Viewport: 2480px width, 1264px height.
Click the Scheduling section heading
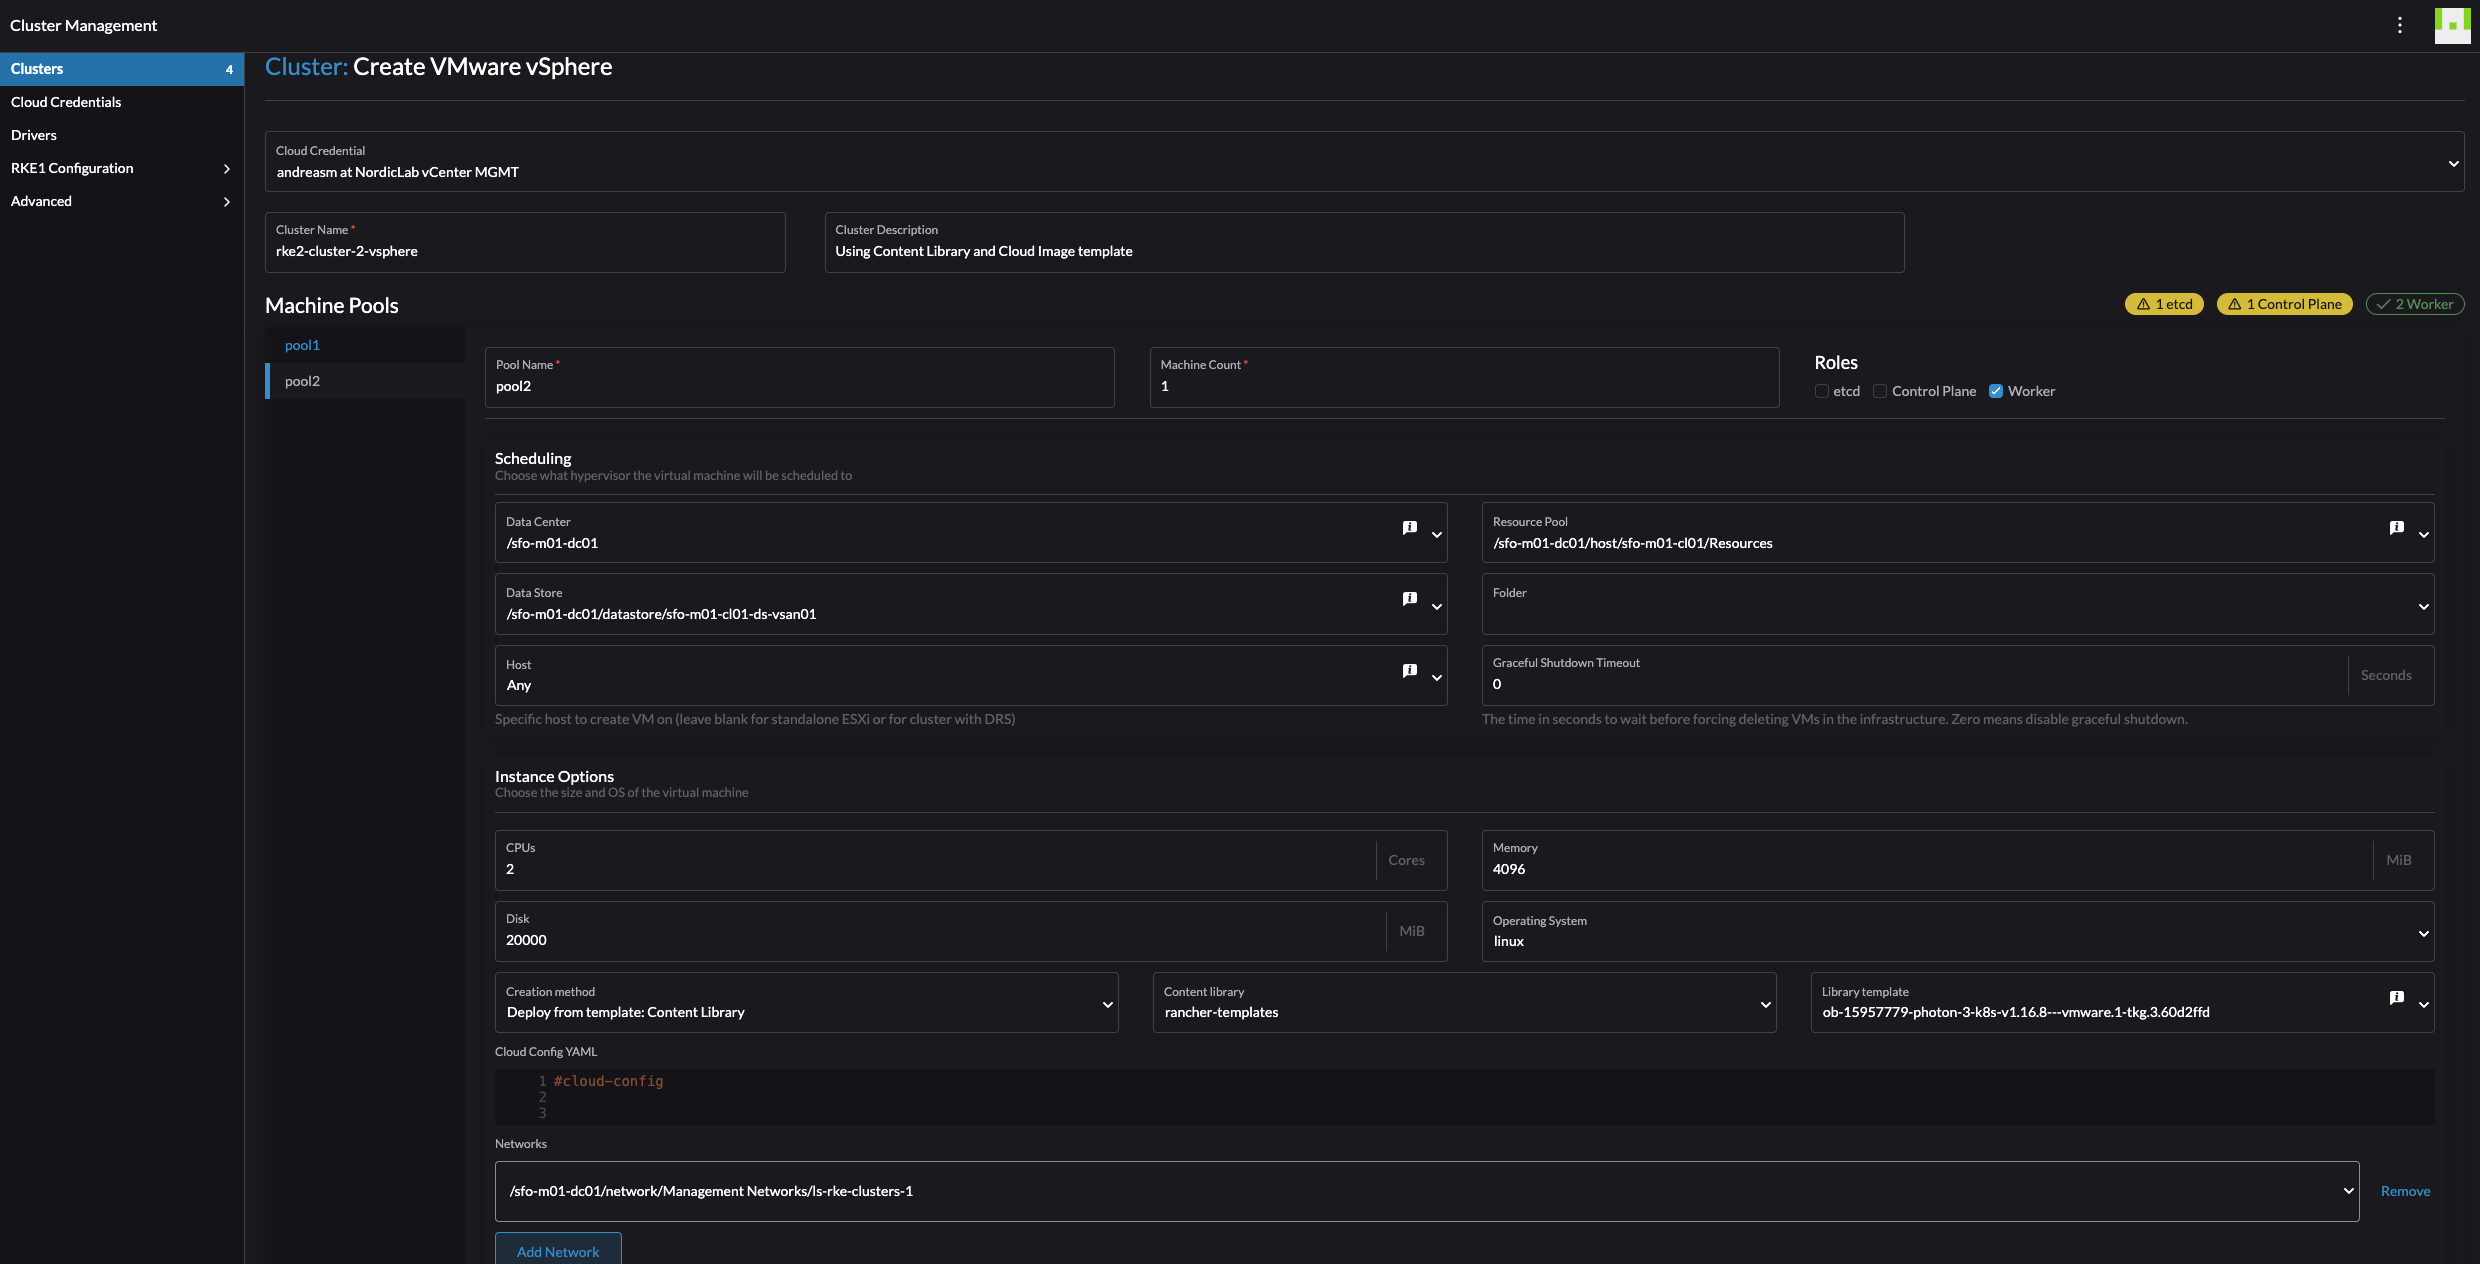coord(533,458)
